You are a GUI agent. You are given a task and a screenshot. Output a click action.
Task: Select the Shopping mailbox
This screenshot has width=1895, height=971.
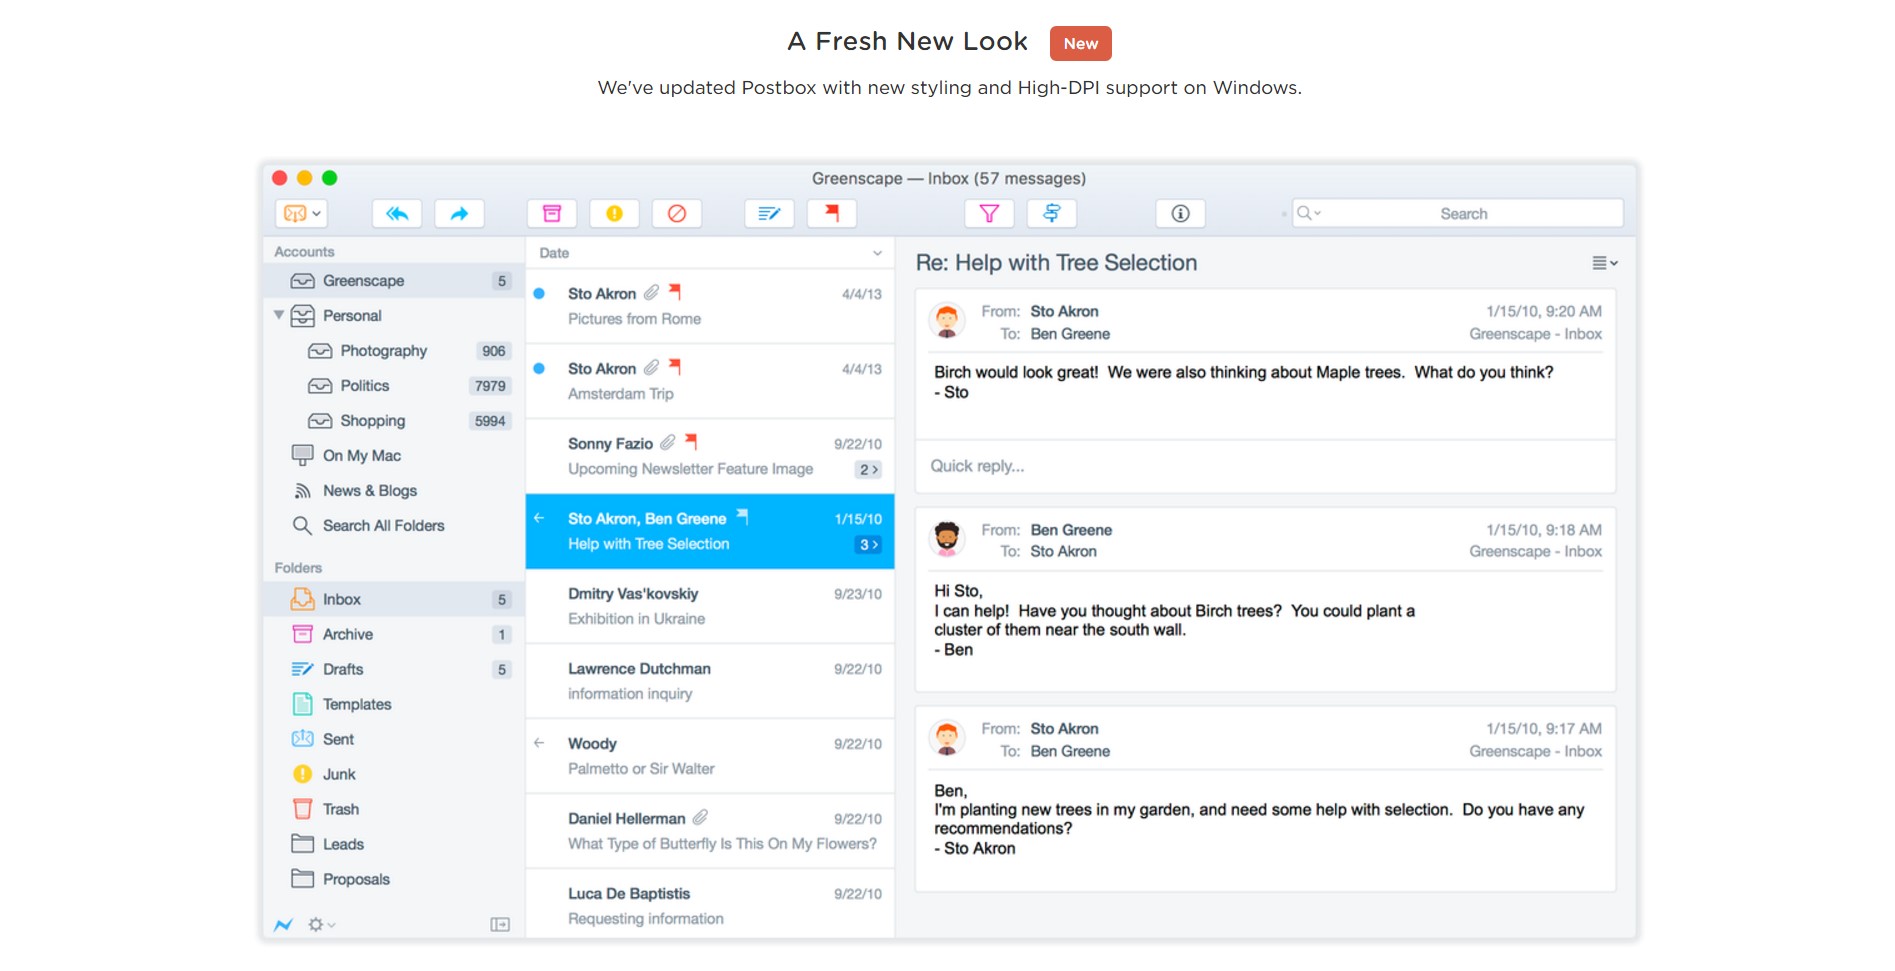coord(394,421)
